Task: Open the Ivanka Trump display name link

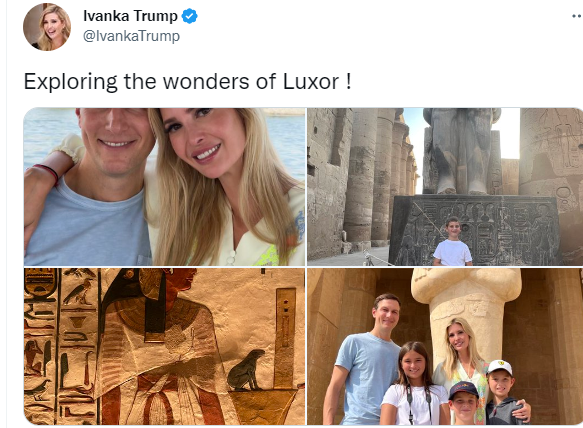Action: pos(130,16)
